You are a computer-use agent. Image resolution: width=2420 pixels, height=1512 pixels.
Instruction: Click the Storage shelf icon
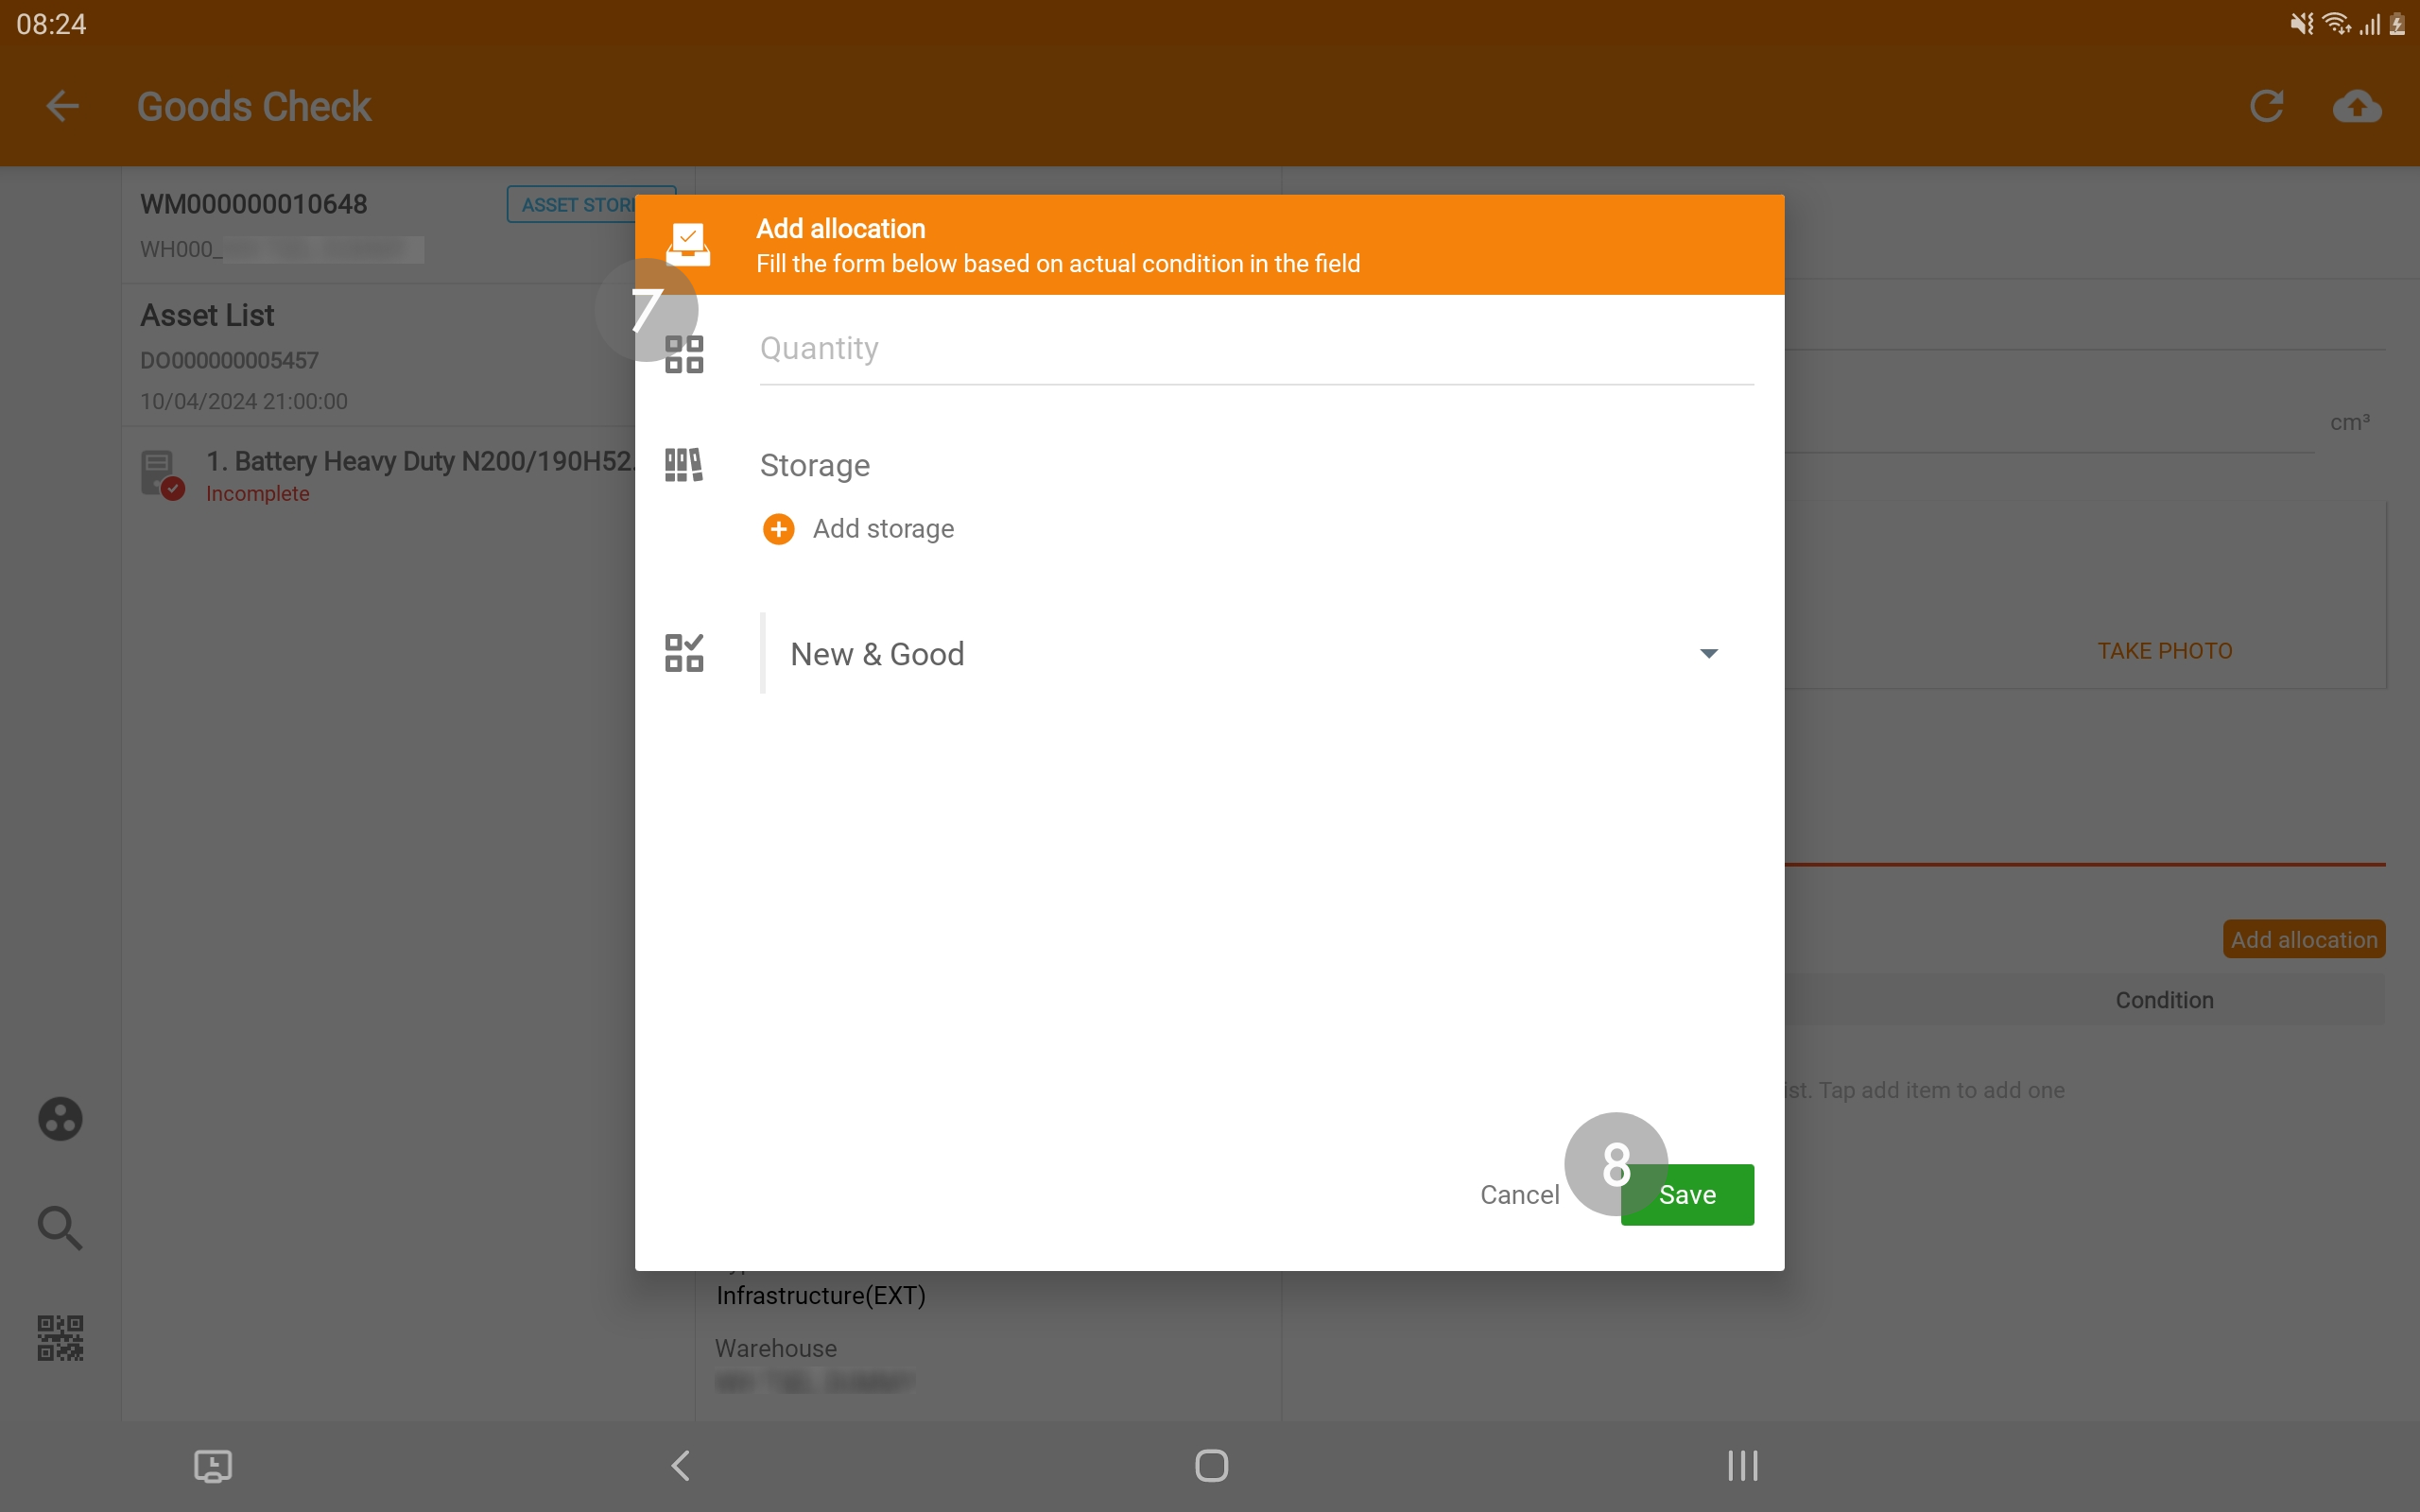(684, 465)
